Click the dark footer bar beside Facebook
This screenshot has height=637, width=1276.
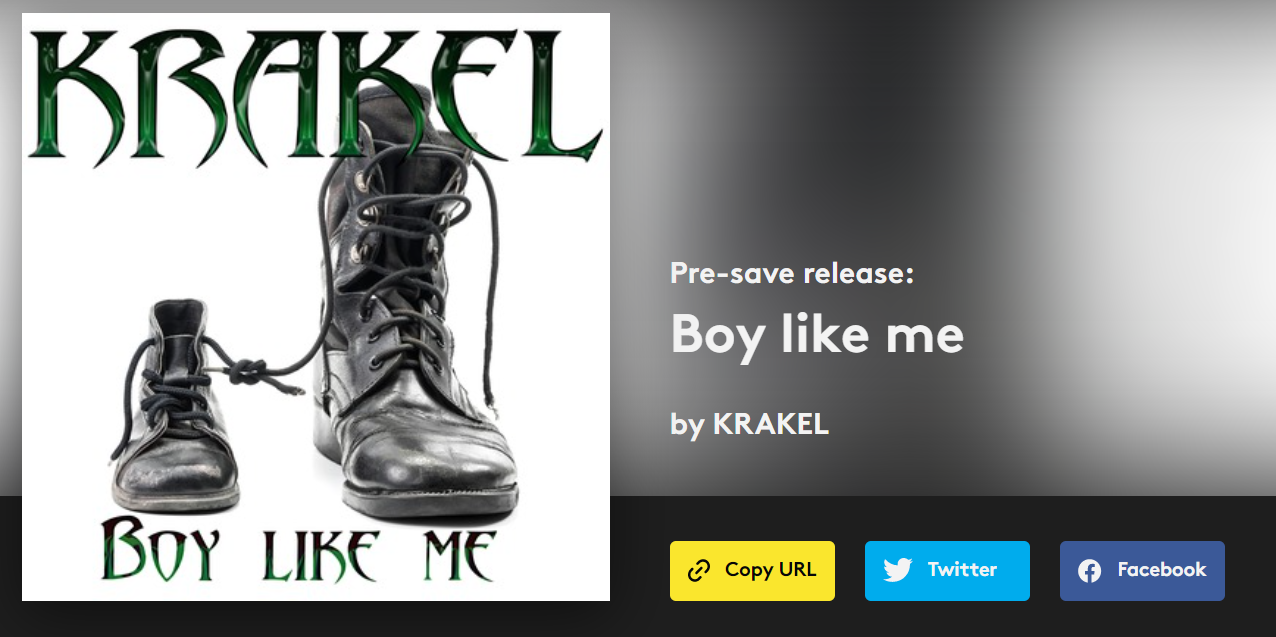tap(1250, 570)
